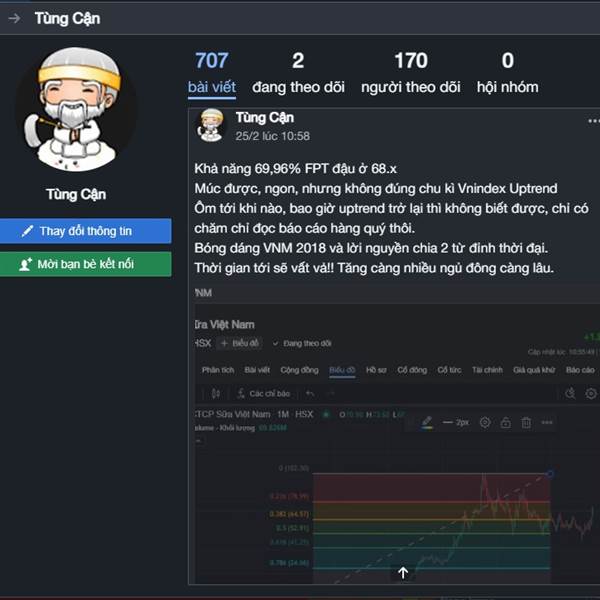Click the lock icon on drawing toolbar
The width and height of the screenshot is (600, 600).
(x=505, y=422)
